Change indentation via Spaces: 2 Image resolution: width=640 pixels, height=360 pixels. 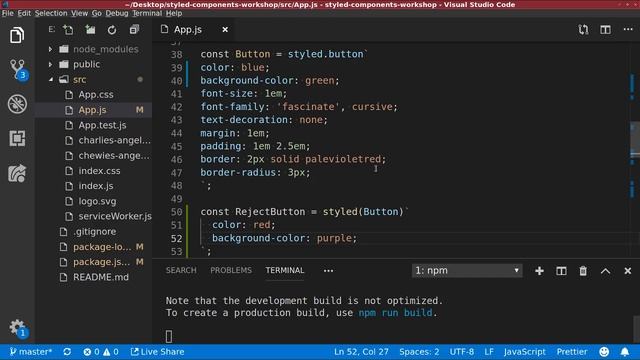(x=419, y=351)
